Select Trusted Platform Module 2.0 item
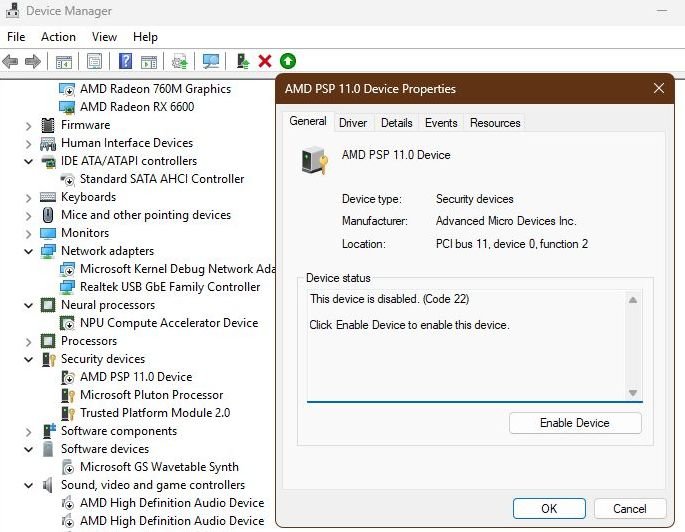Image resolution: width=685 pixels, height=532 pixels. (155, 413)
